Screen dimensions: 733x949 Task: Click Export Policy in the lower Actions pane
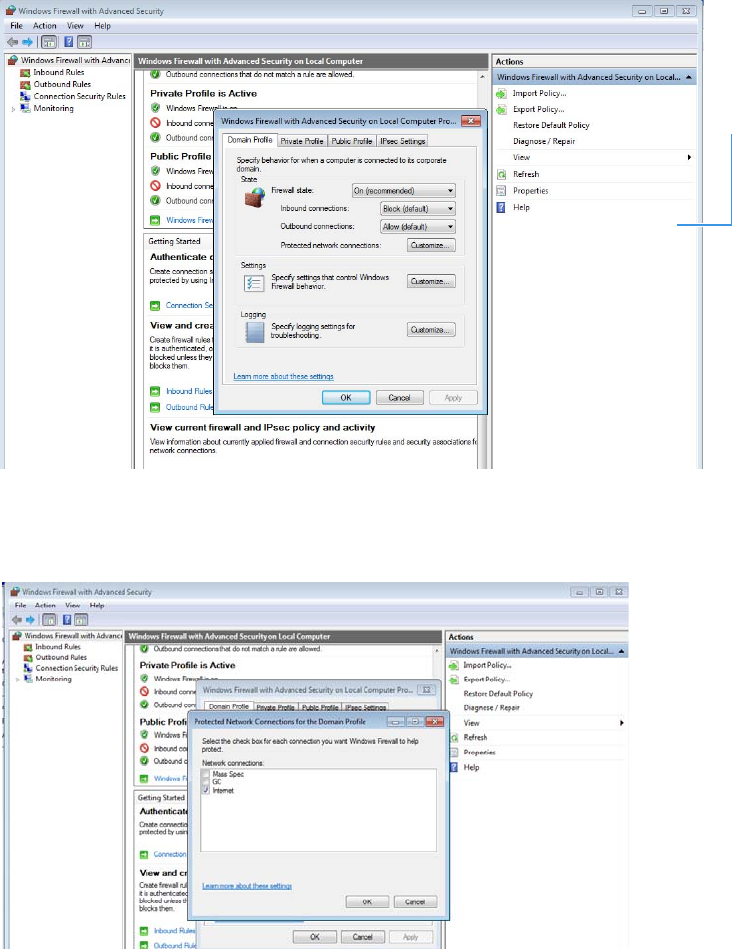tap(487, 679)
